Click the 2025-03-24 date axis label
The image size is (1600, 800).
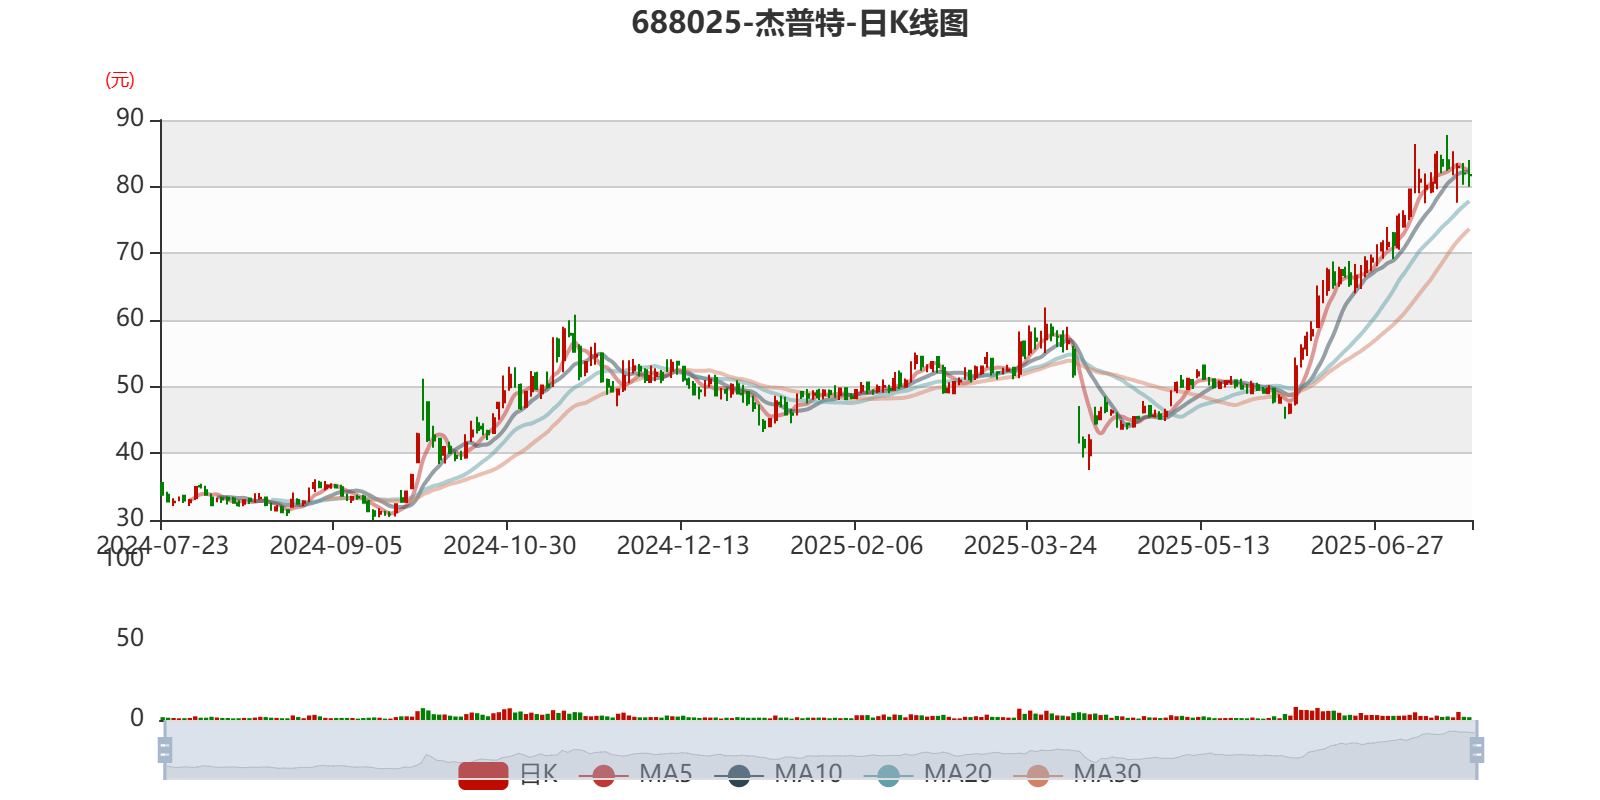click(x=1030, y=546)
